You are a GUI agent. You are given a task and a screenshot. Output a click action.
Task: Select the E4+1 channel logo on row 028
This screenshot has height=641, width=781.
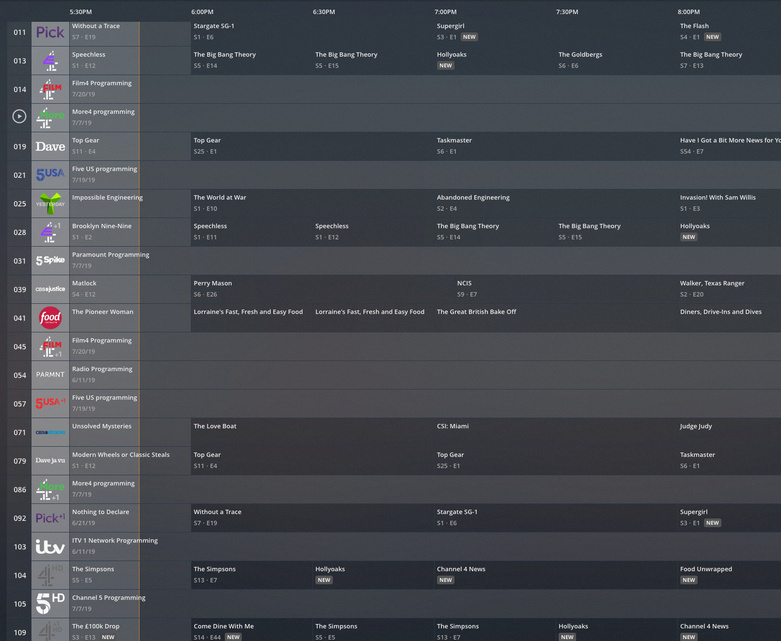click(50, 233)
